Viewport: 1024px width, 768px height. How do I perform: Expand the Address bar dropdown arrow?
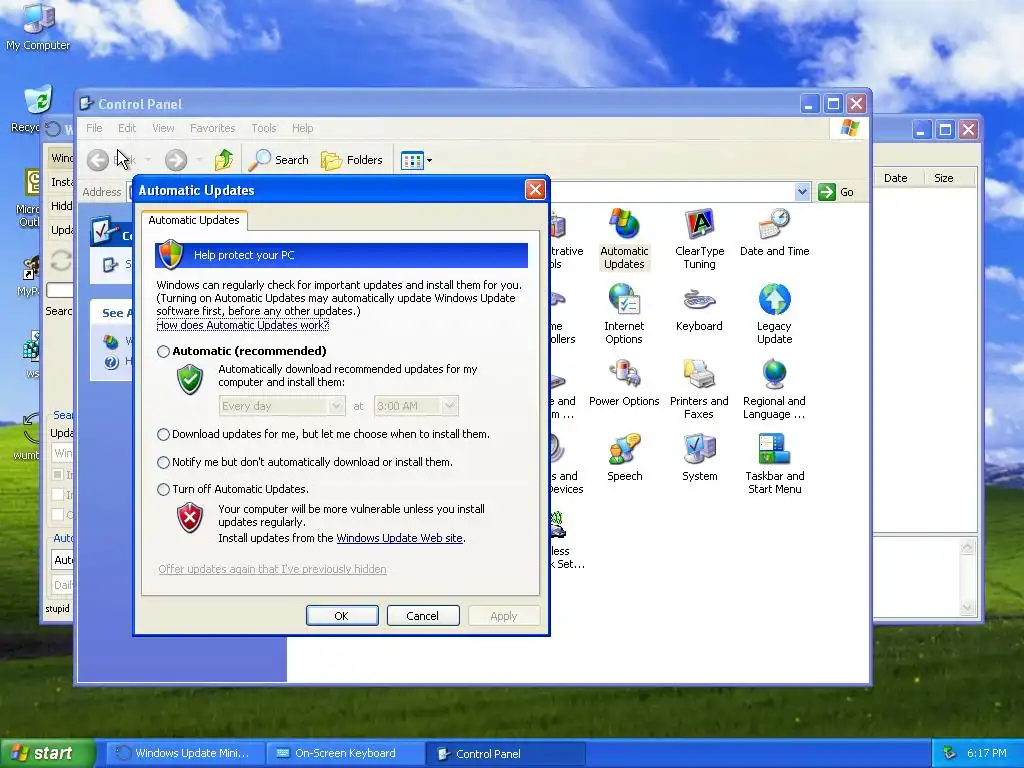click(802, 192)
